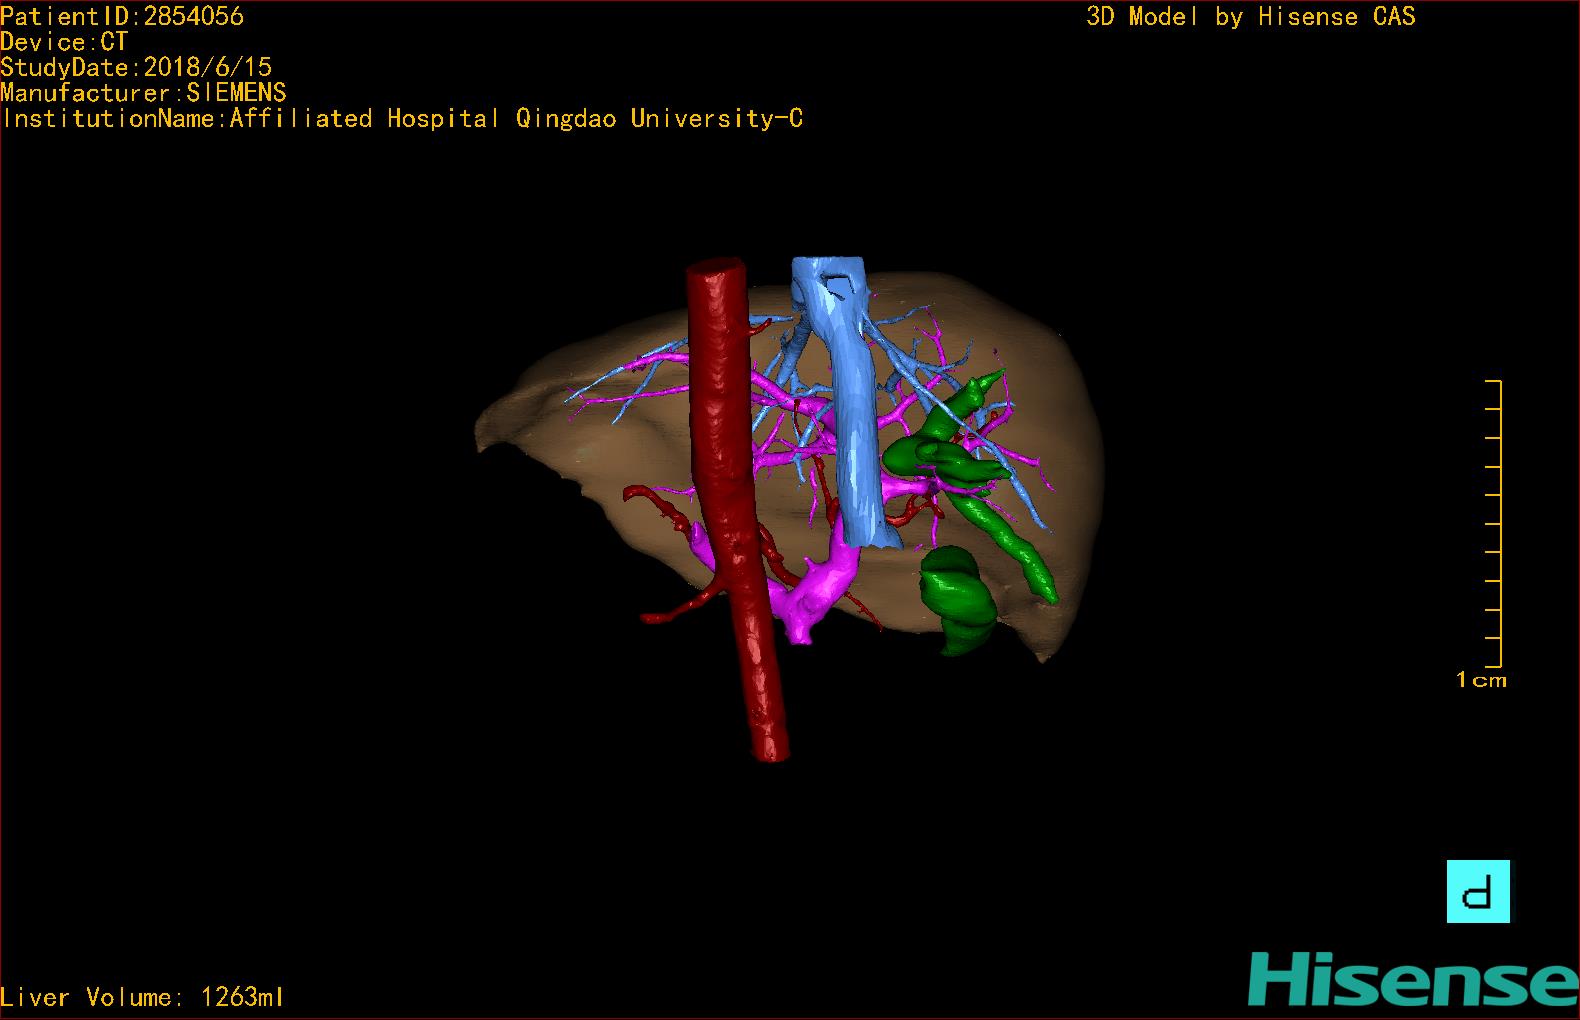Click the Device:CT label
Image resolution: width=1580 pixels, height=1020 pixels.
coord(64,42)
